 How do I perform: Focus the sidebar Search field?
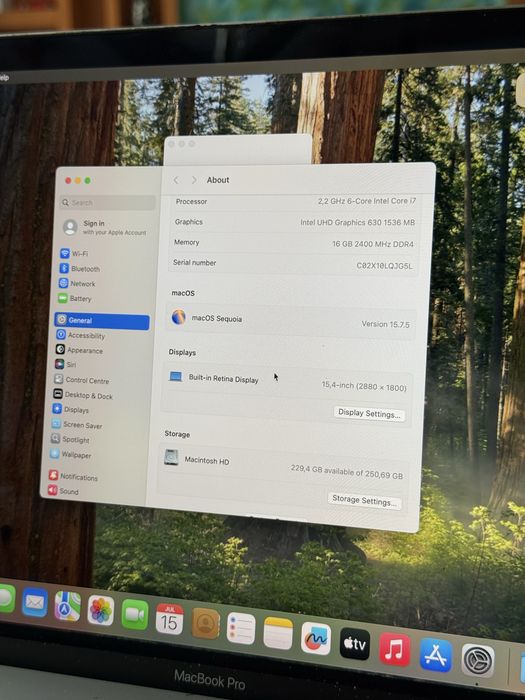108,203
